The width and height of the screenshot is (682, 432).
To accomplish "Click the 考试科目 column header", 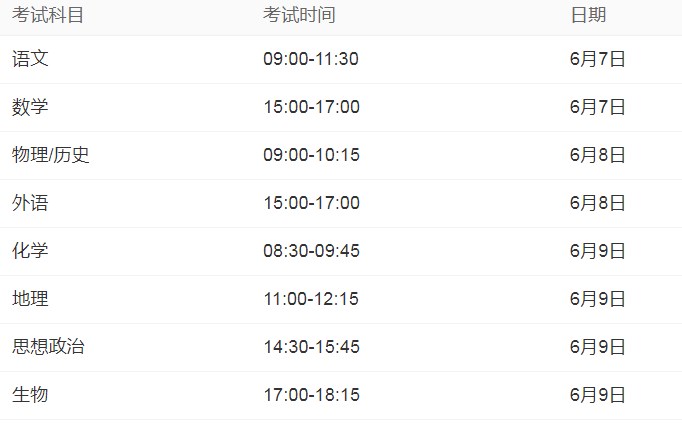I will (47, 15).
